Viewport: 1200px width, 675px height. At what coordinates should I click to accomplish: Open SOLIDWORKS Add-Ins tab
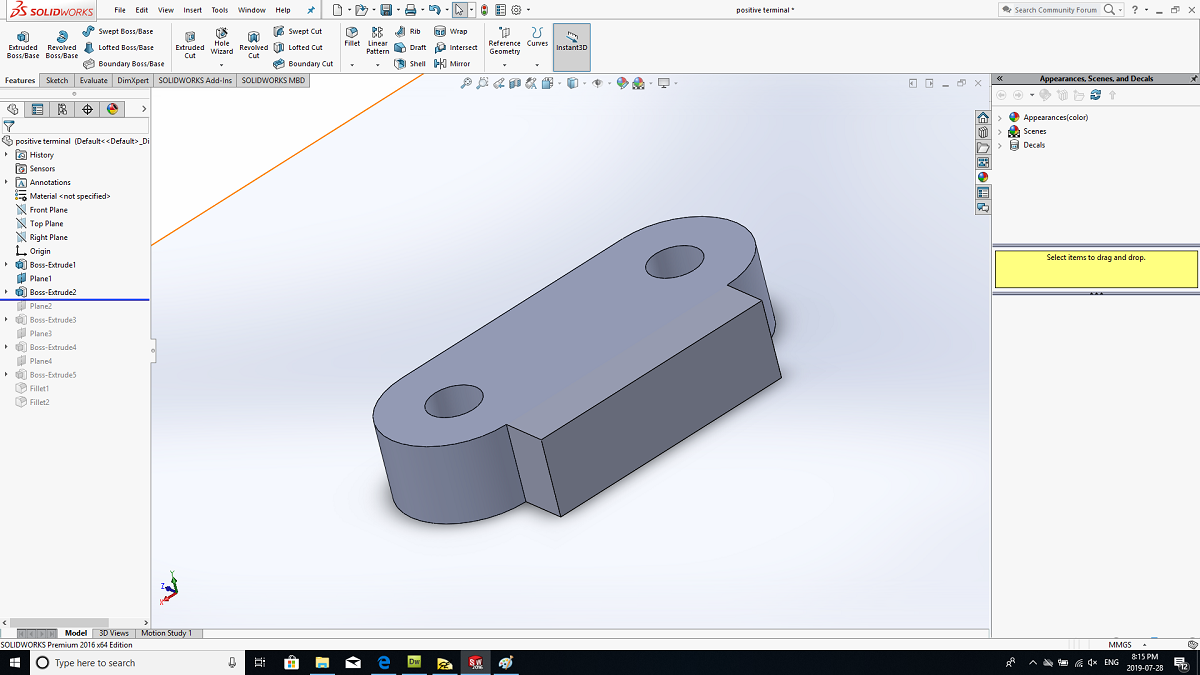pos(195,80)
